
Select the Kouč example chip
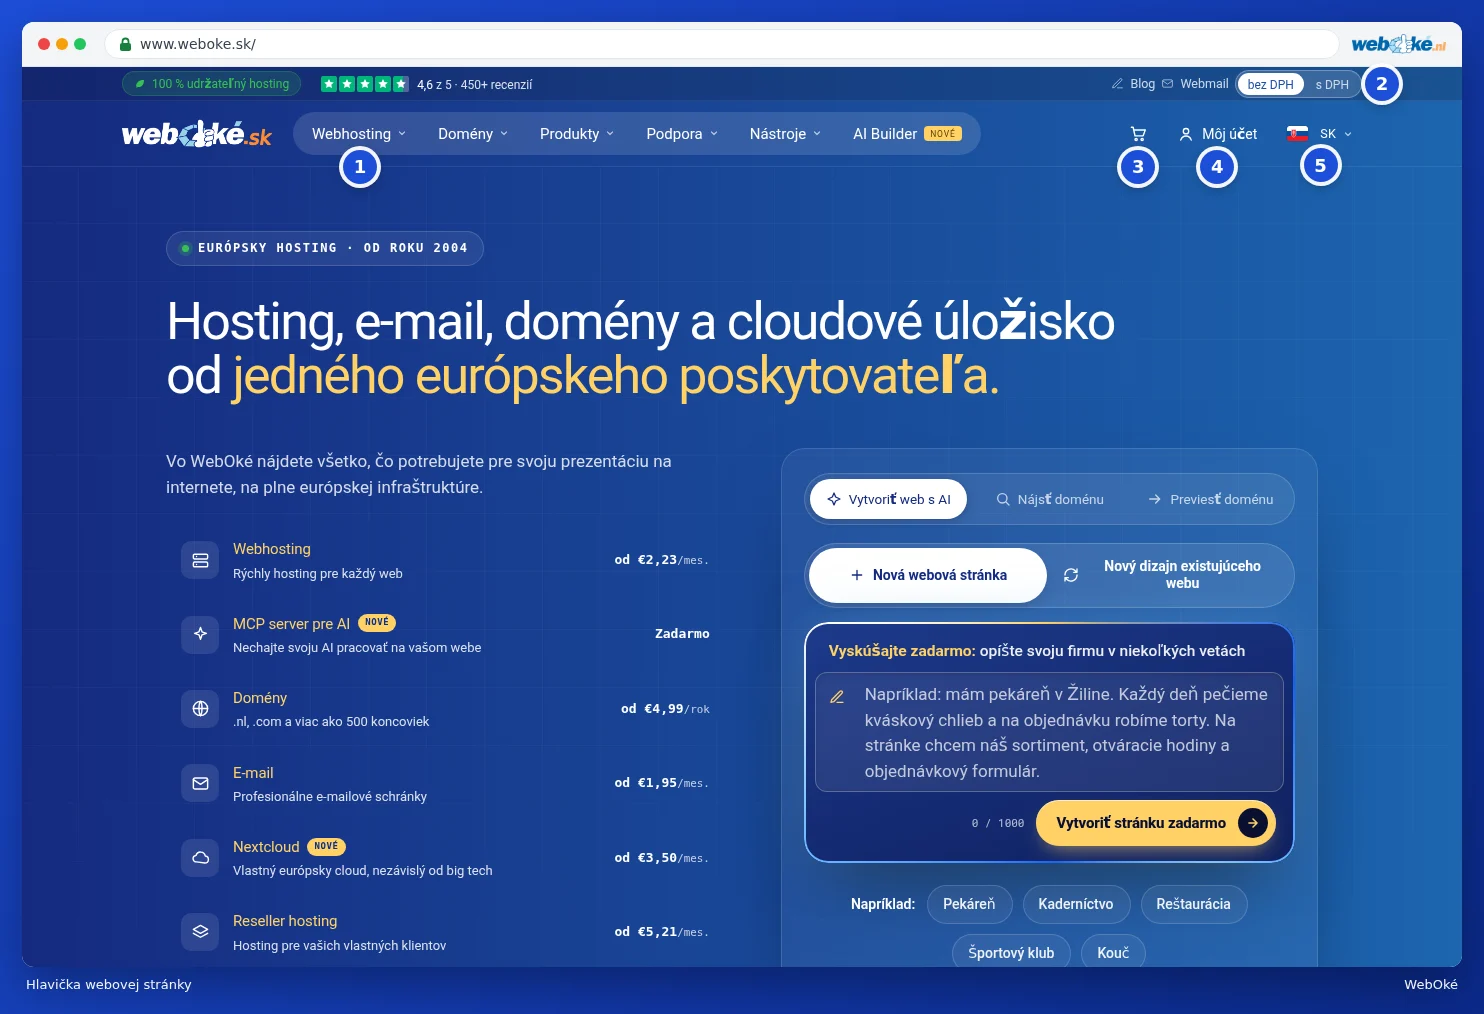click(1113, 953)
